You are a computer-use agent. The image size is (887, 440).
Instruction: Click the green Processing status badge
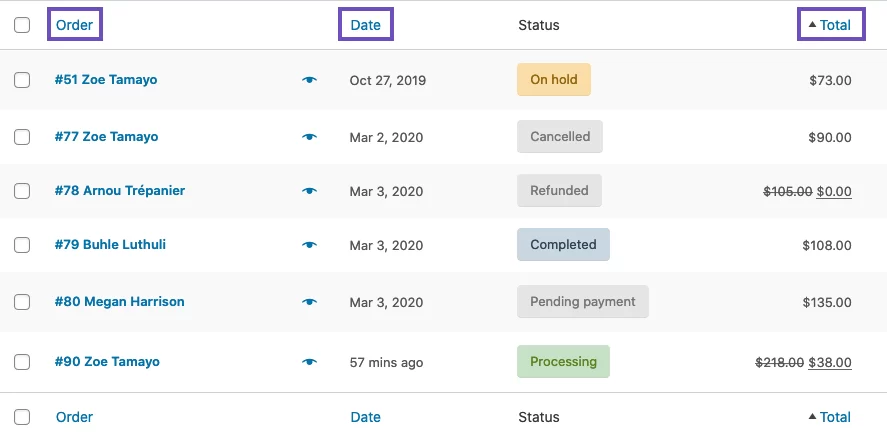coord(563,362)
